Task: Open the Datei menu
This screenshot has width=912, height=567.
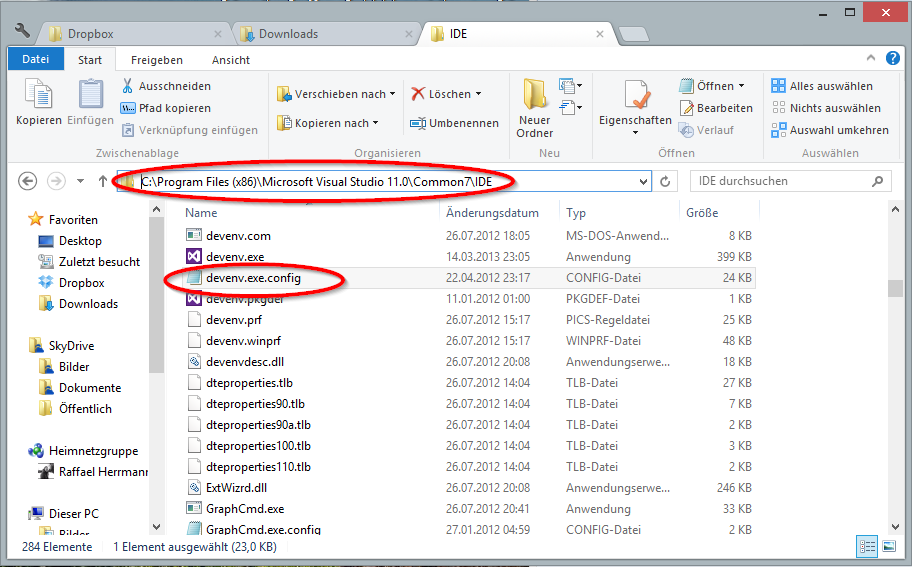Action: coord(35,59)
